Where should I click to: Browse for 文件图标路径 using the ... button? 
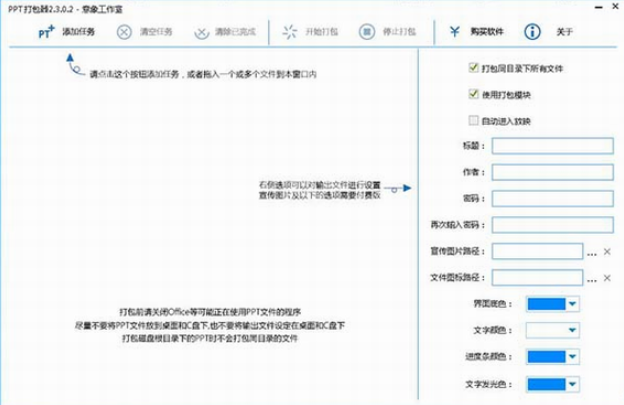[592, 280]
